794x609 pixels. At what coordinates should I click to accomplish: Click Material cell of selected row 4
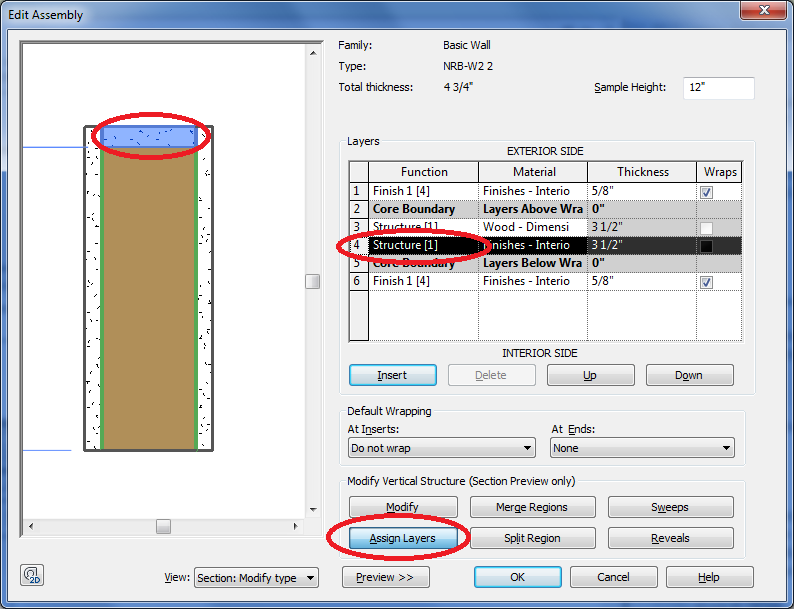533,246
